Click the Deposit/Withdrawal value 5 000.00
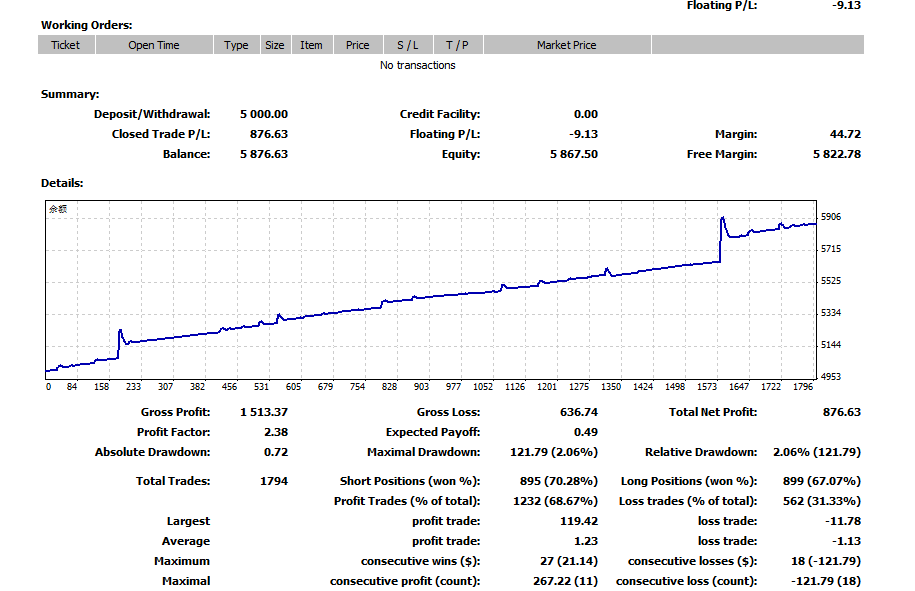 click(x=263, y=114)
